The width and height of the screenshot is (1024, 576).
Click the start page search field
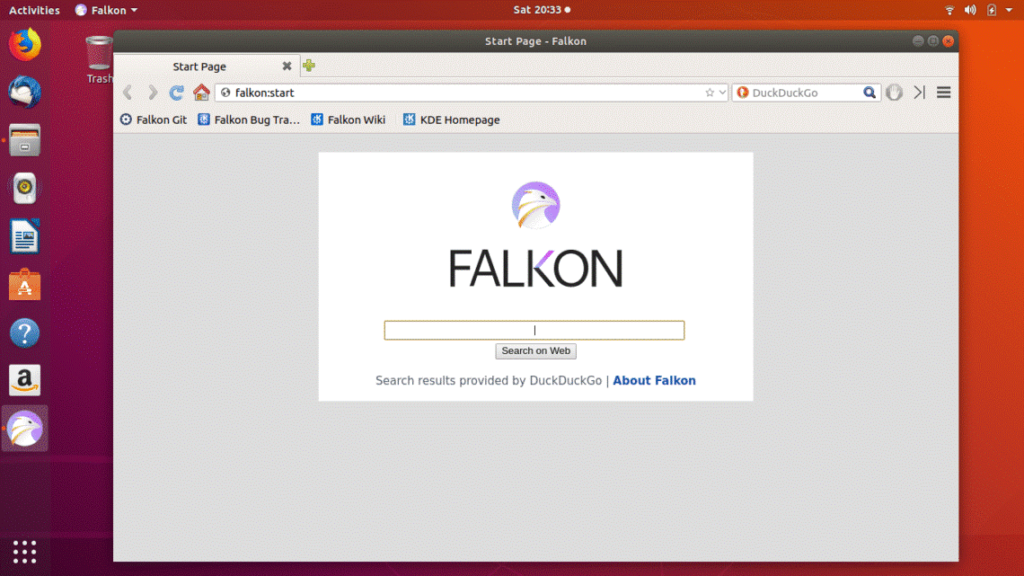coord(534,330)
